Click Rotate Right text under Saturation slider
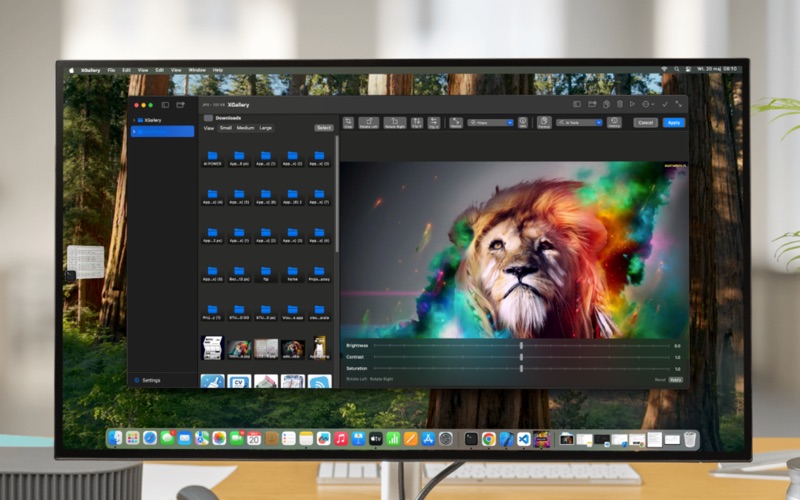 point(381,379)
